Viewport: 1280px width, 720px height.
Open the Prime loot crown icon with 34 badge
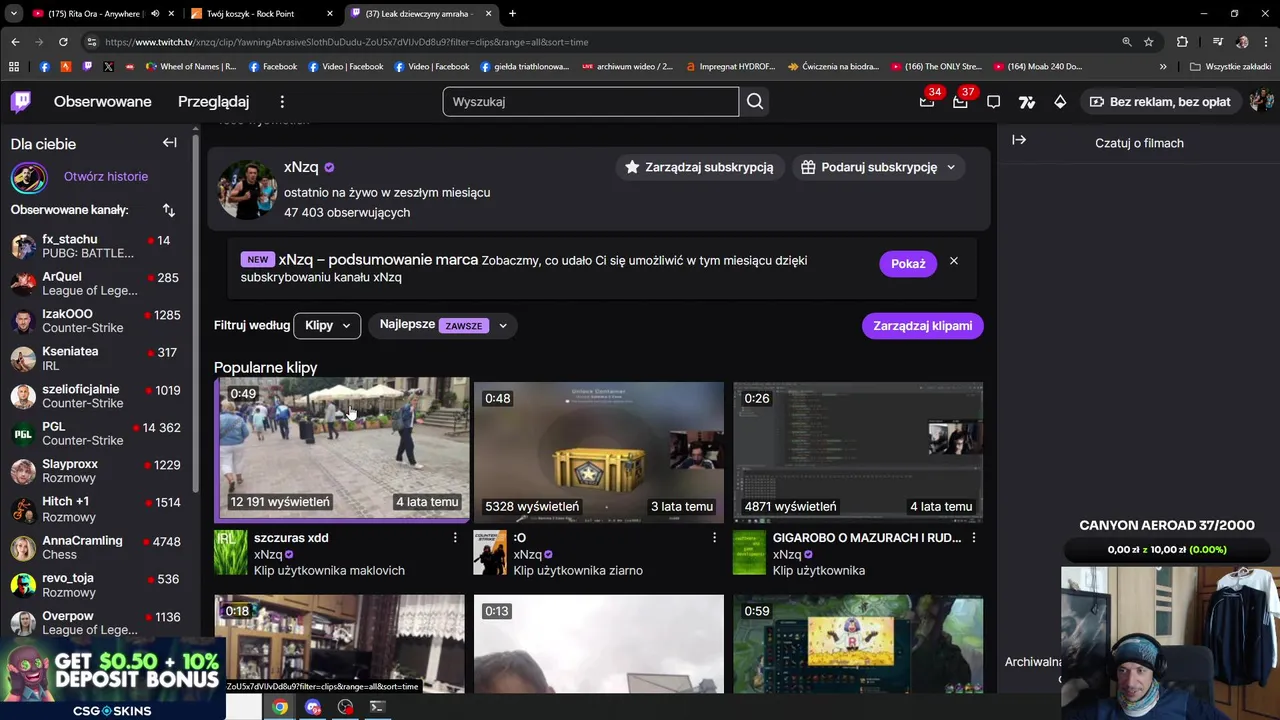tap(927, 102)
